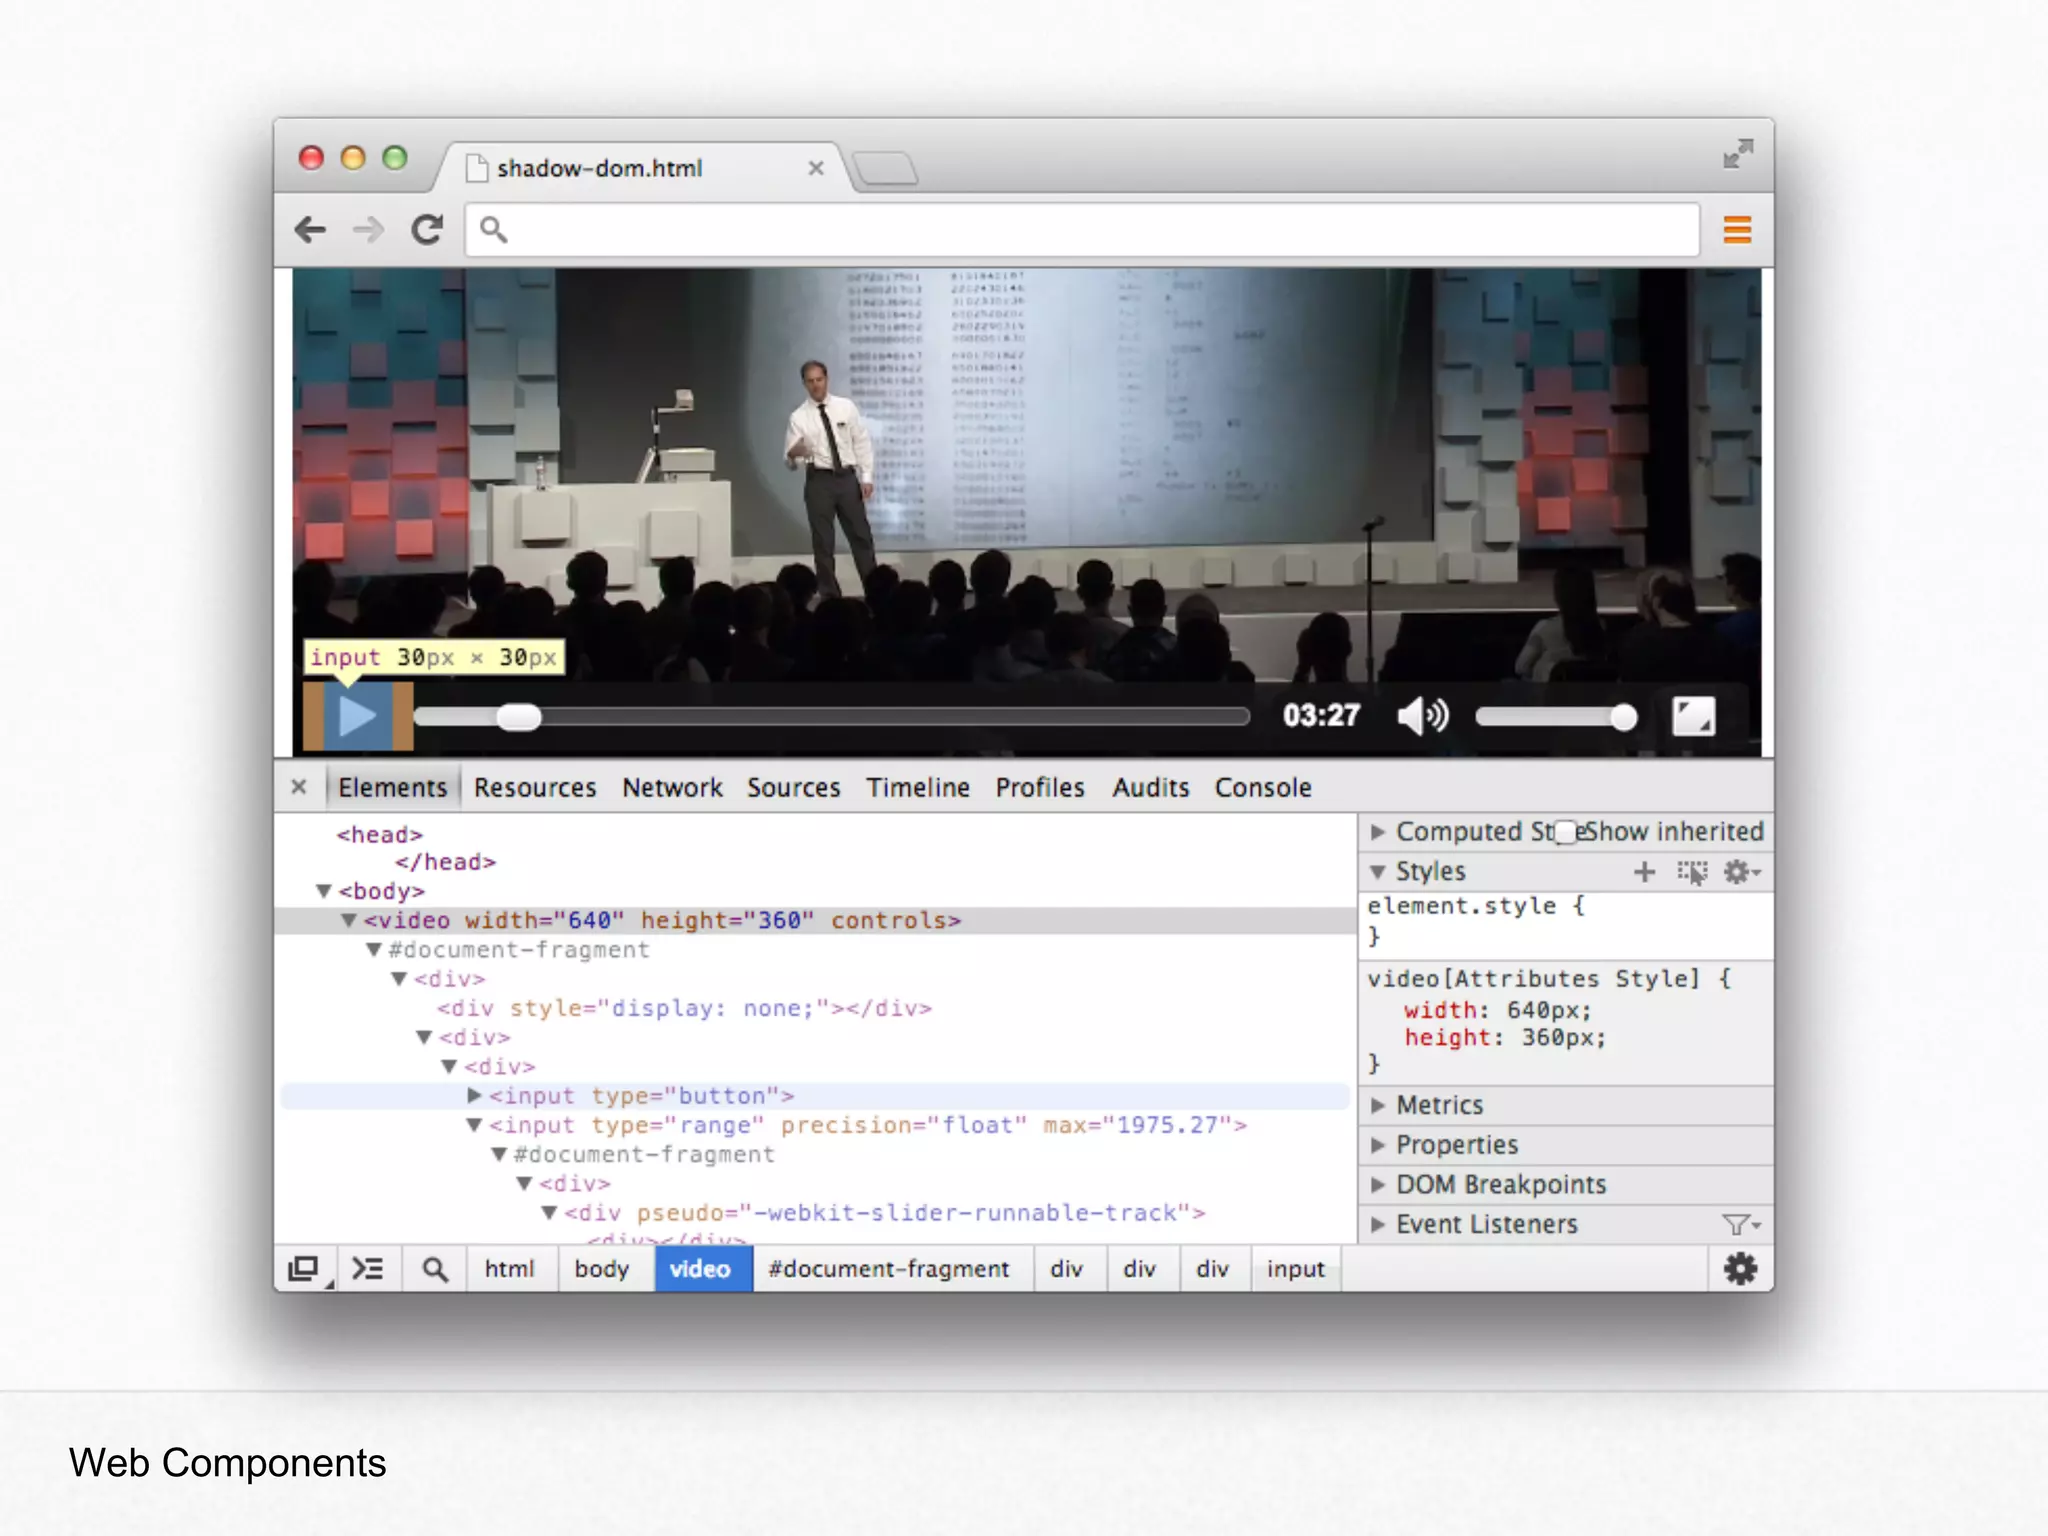Image resolution: width=2048 pixels, height=1536 pixels.
Task: Collapse the body node in the DOM tree
Action: (x=324, y=891)
